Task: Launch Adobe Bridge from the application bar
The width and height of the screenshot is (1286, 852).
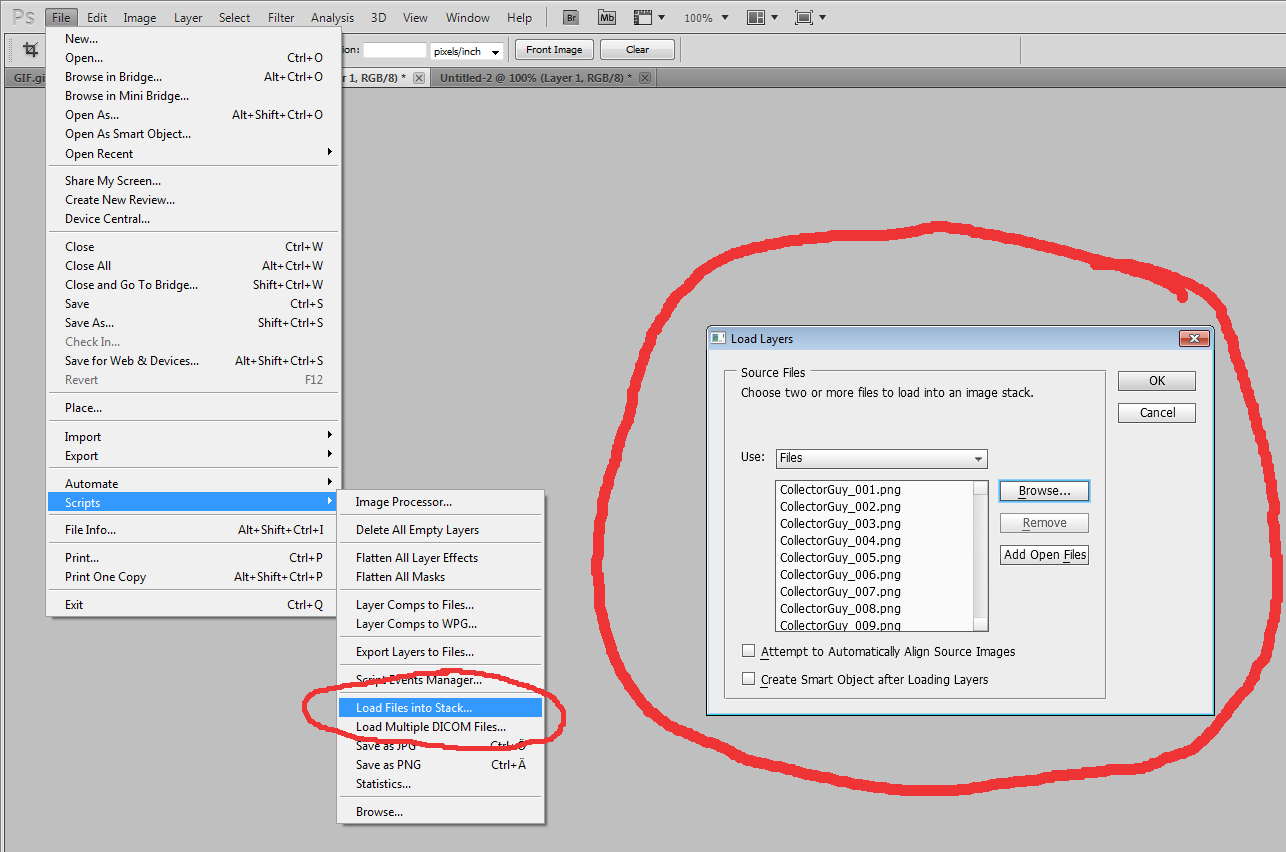Action: (570, 17)
